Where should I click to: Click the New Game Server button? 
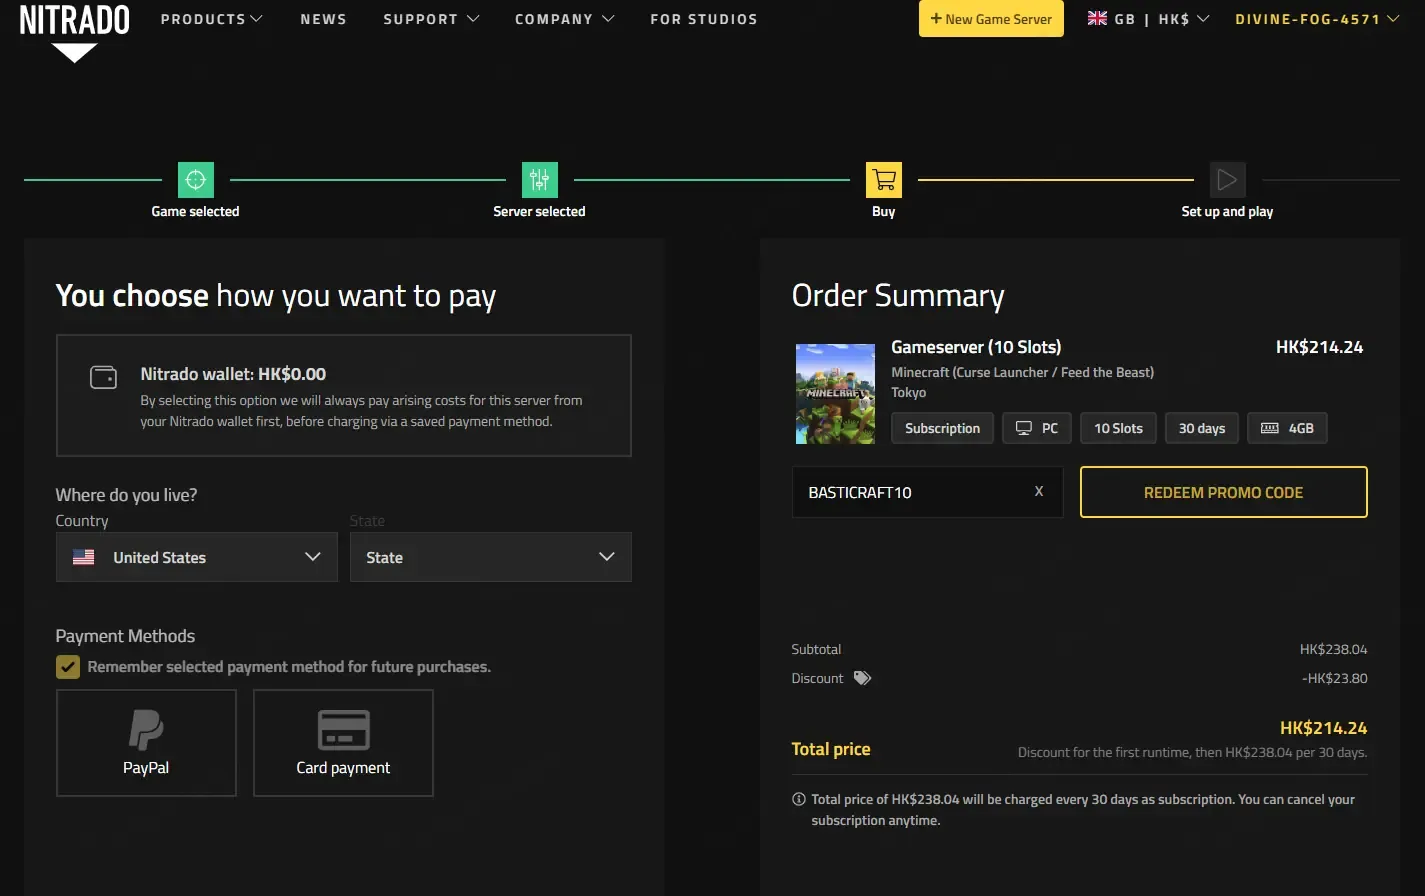coord(991,19)
